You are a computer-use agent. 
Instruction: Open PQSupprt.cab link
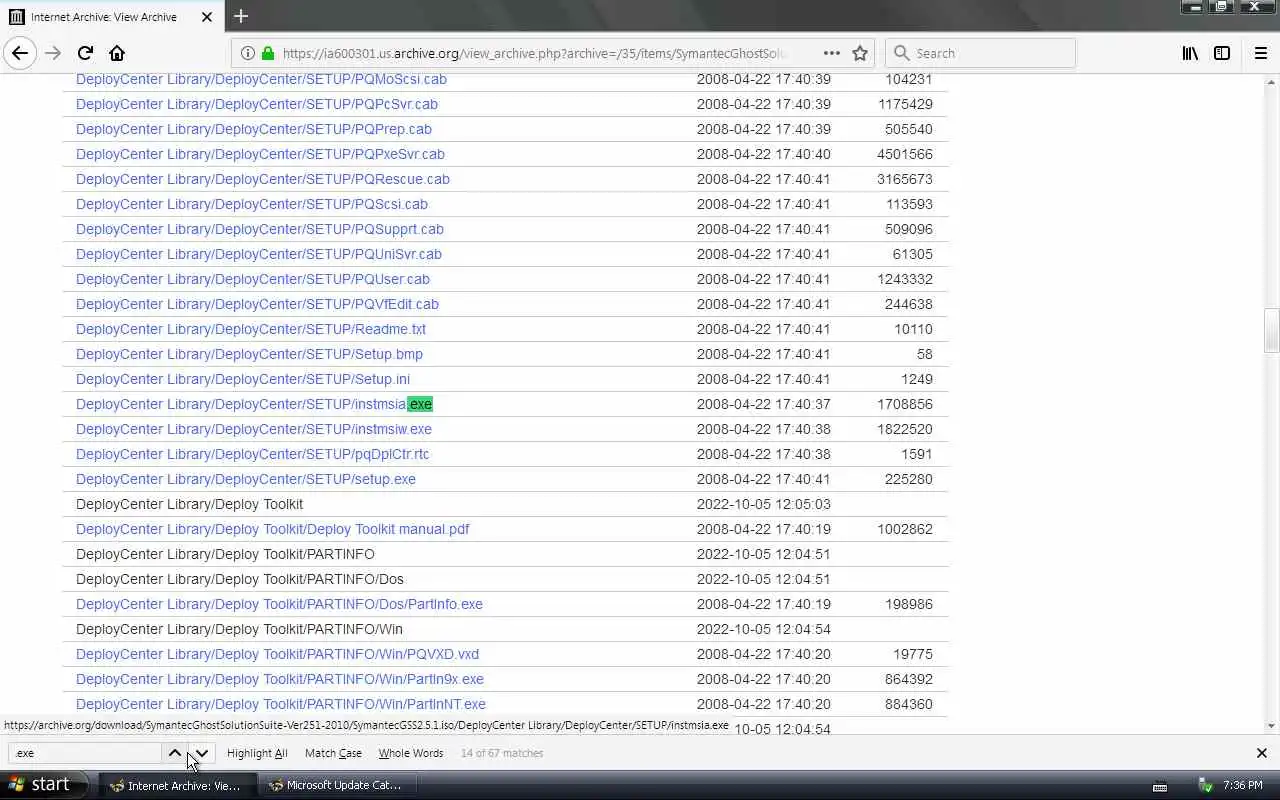click(x=260, y=229)
